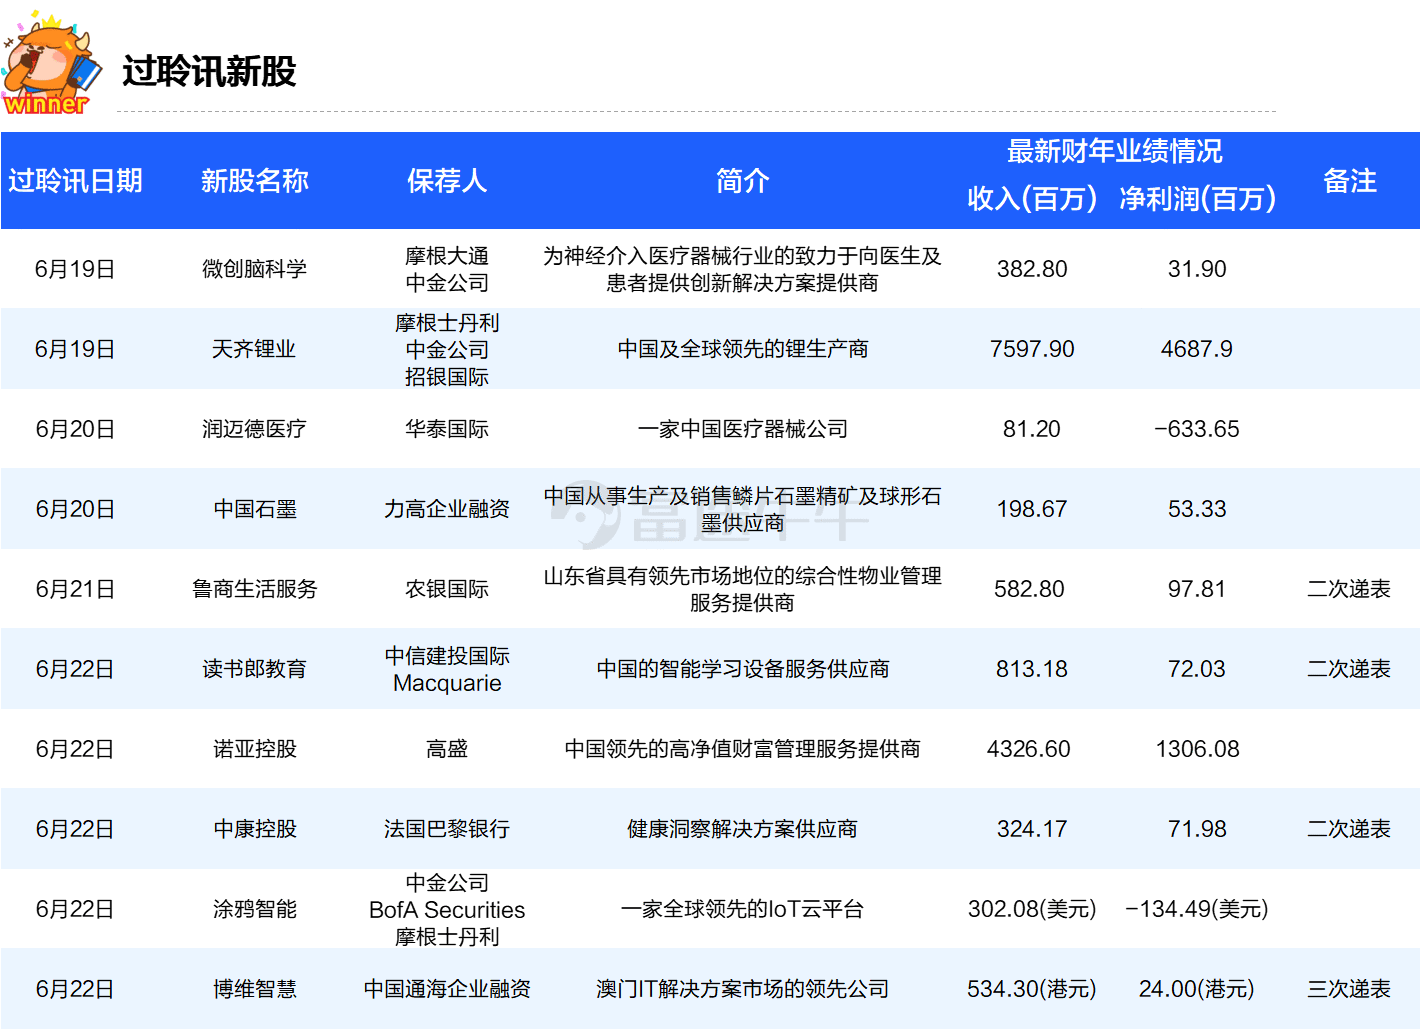Click the revenue value 81.20
The image size is (1421, 1030).
pos(1032,429)
